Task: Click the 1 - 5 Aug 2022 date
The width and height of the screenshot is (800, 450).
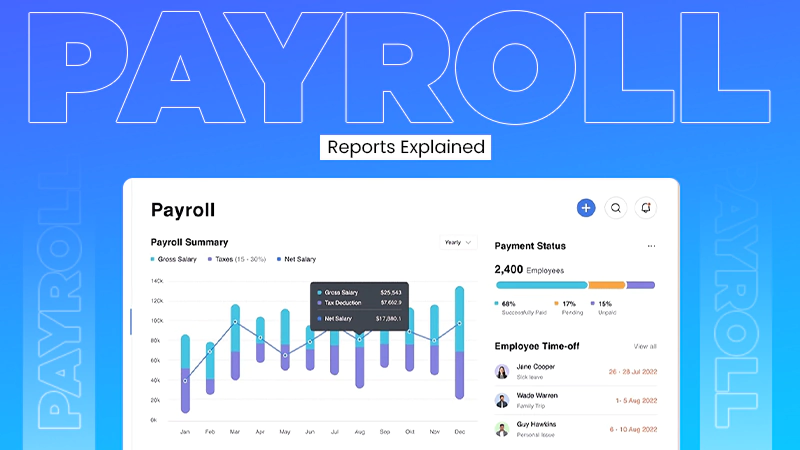Action: click(x=636, y=401)
